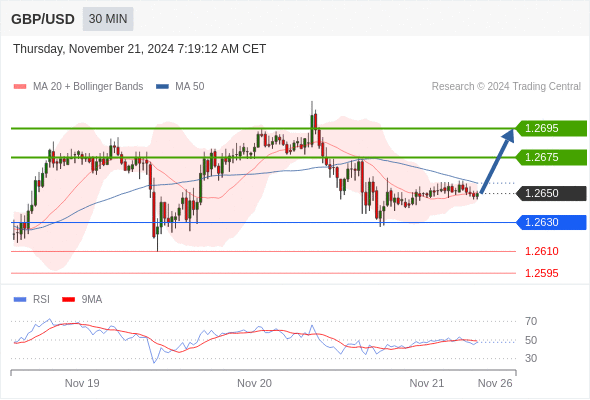Click the MA 20 + Bollinger Bands legend swatch

click(x=20, y=87)
